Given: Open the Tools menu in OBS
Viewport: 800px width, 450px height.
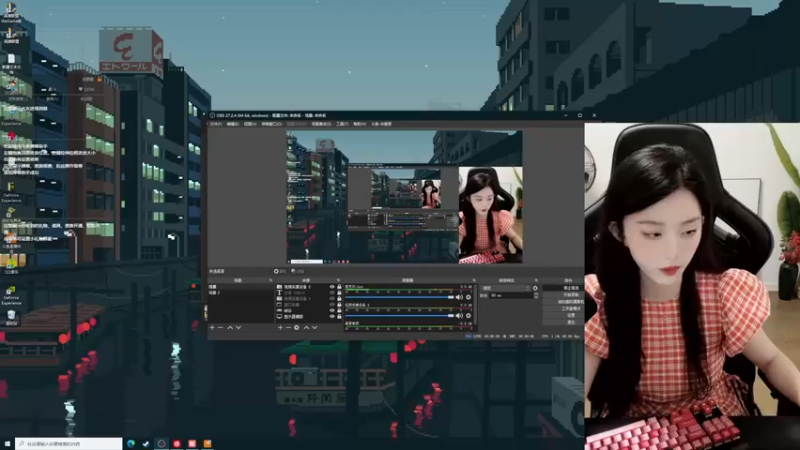Looking at the screenshot, I should click(342, 124).
